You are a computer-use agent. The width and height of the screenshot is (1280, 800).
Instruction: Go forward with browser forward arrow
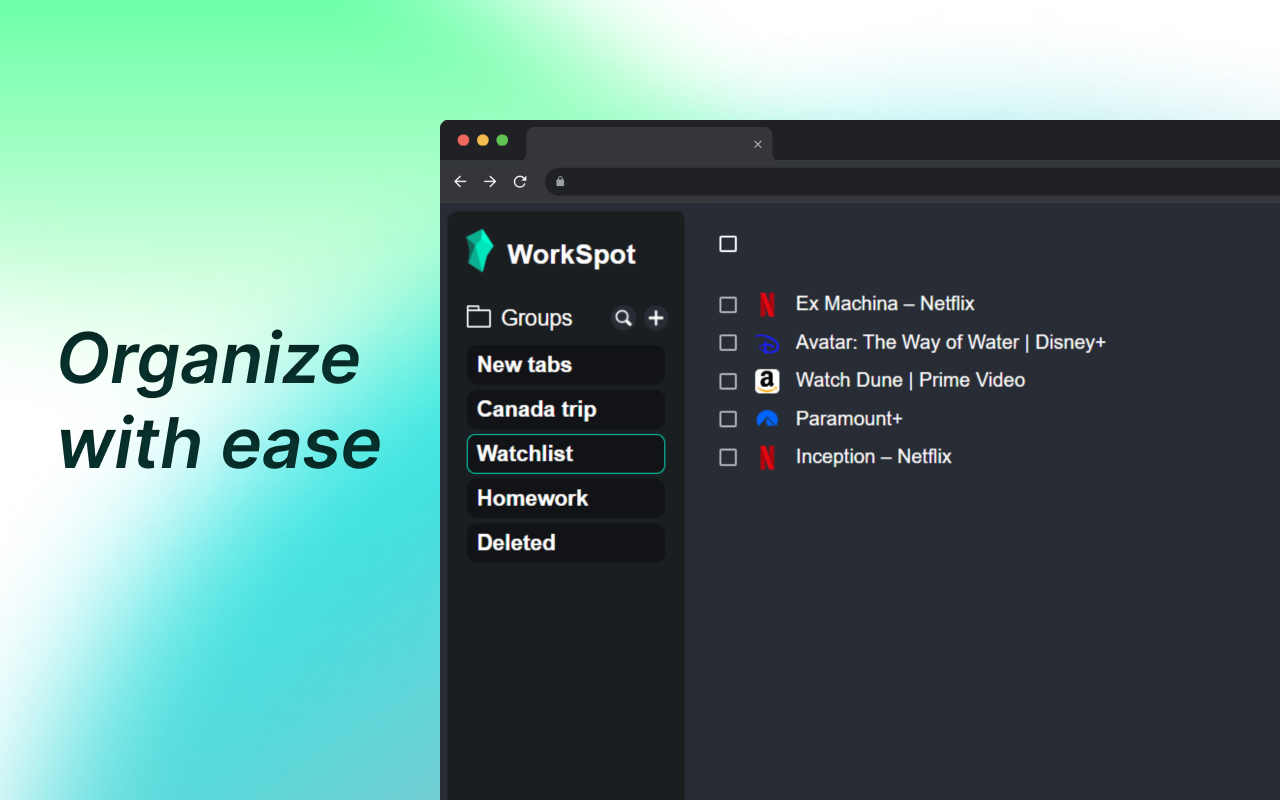(x=490, y=181)
